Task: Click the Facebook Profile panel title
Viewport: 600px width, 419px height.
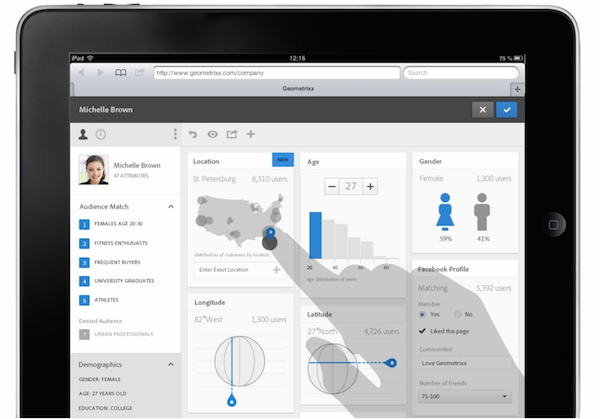Action: coord(443,269)
